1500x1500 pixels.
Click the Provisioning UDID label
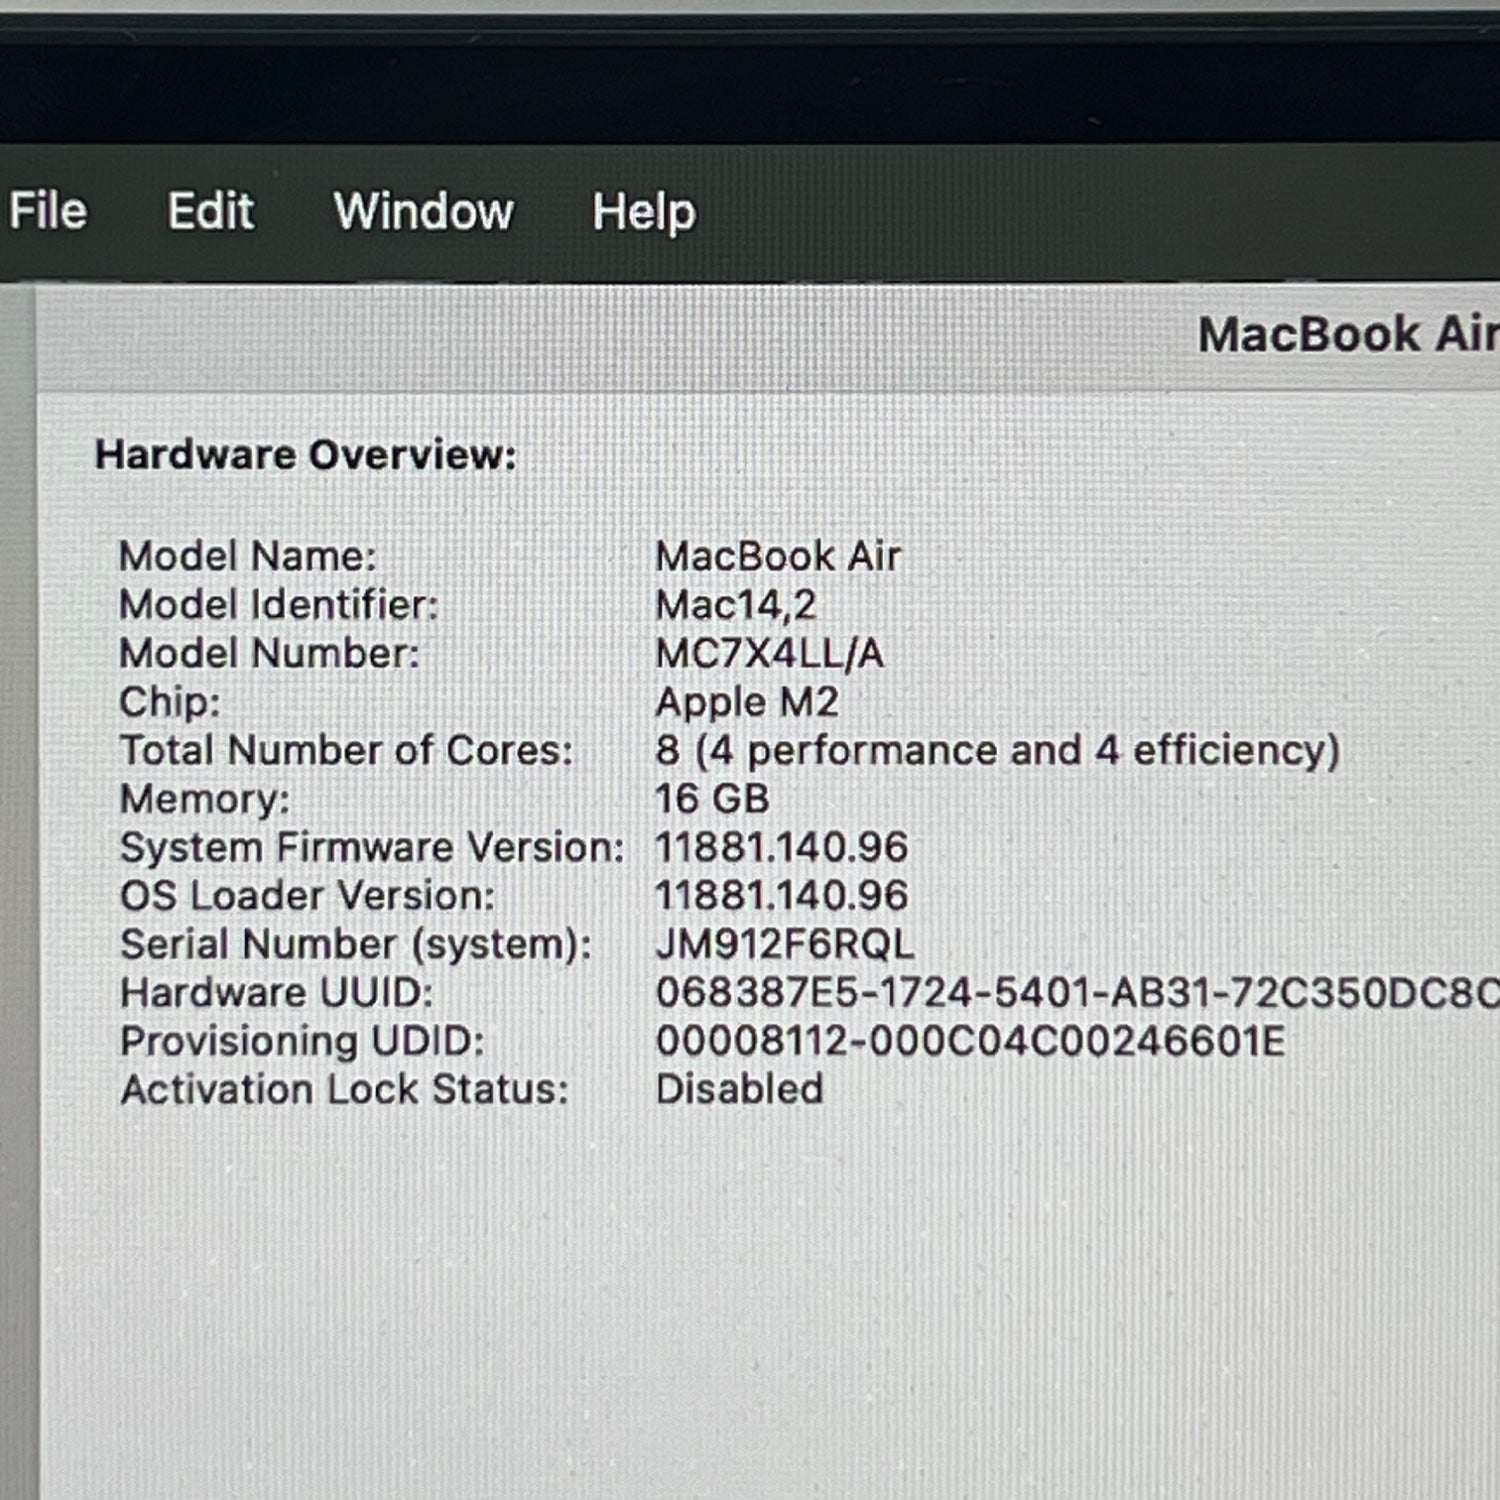pyautogui.click(x=303, y=1041)
